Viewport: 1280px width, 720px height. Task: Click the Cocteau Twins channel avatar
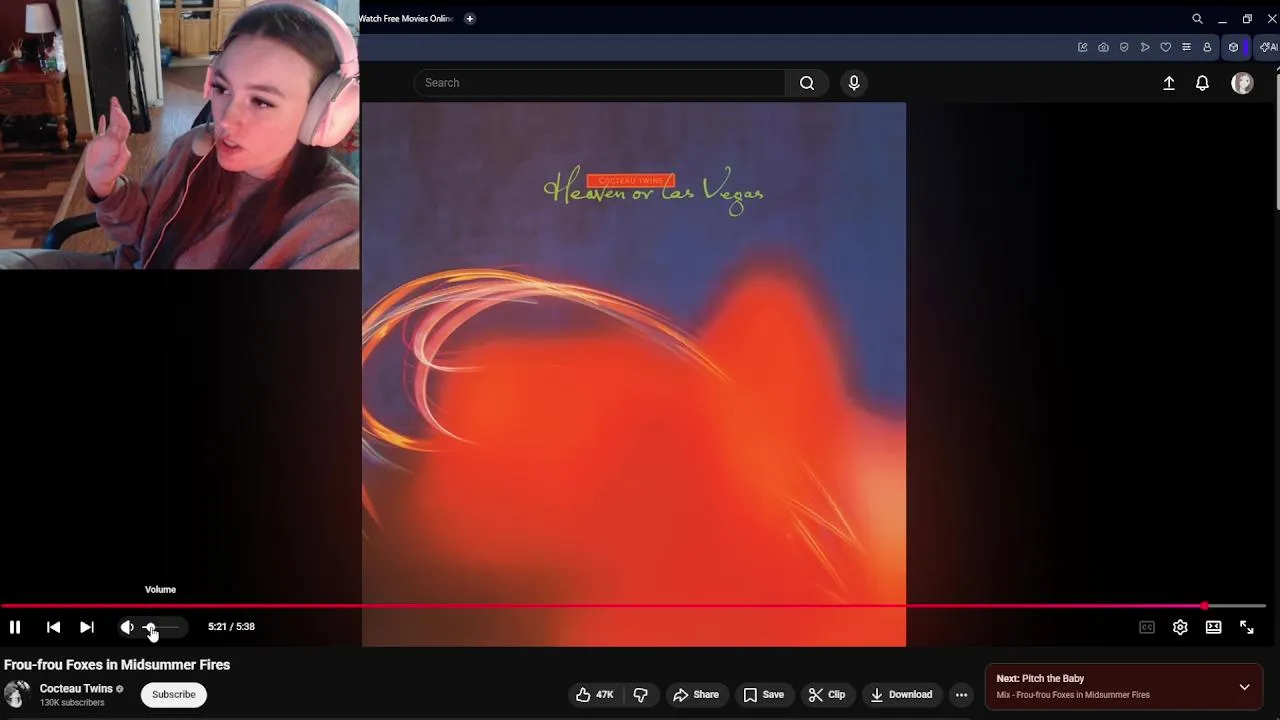coord(17,695)
